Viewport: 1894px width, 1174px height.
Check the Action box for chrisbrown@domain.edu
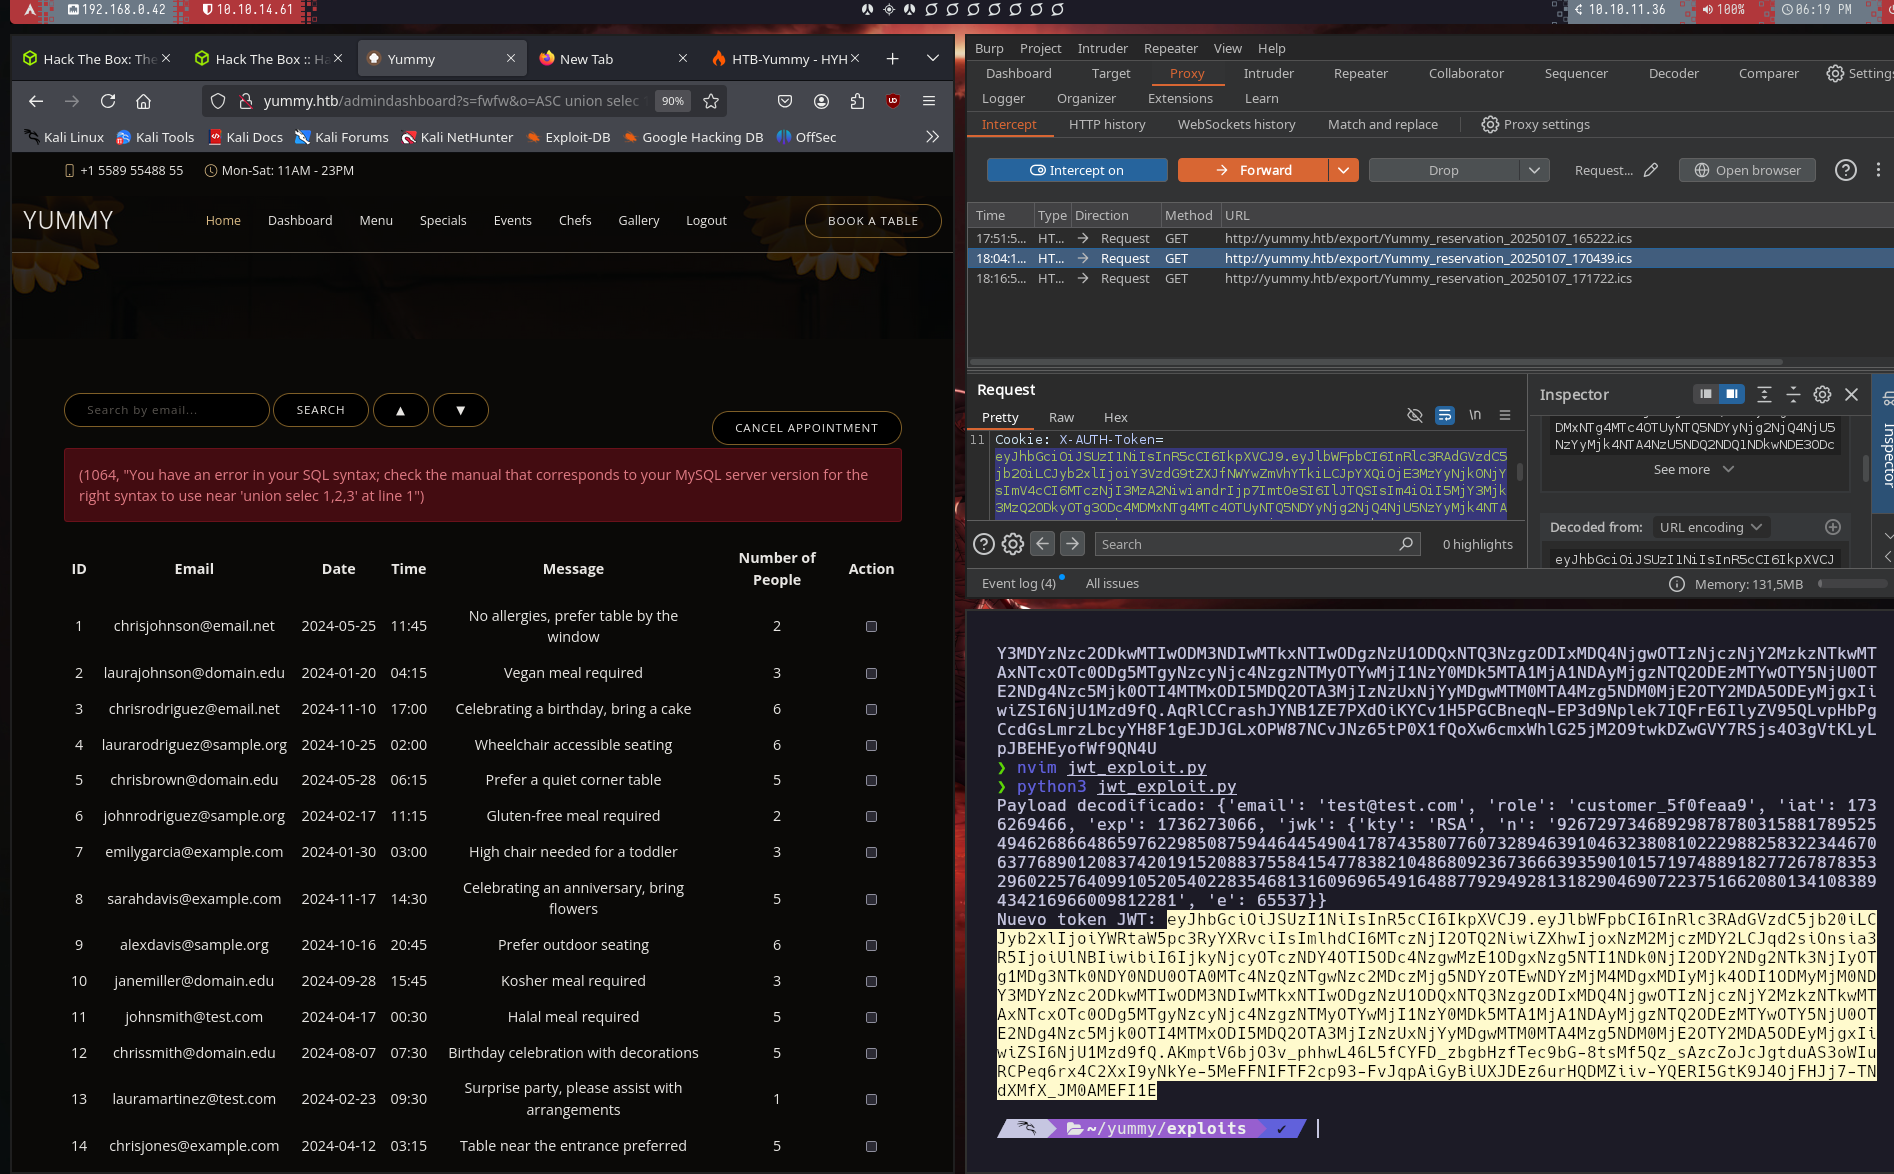click(x=871, y=781)
